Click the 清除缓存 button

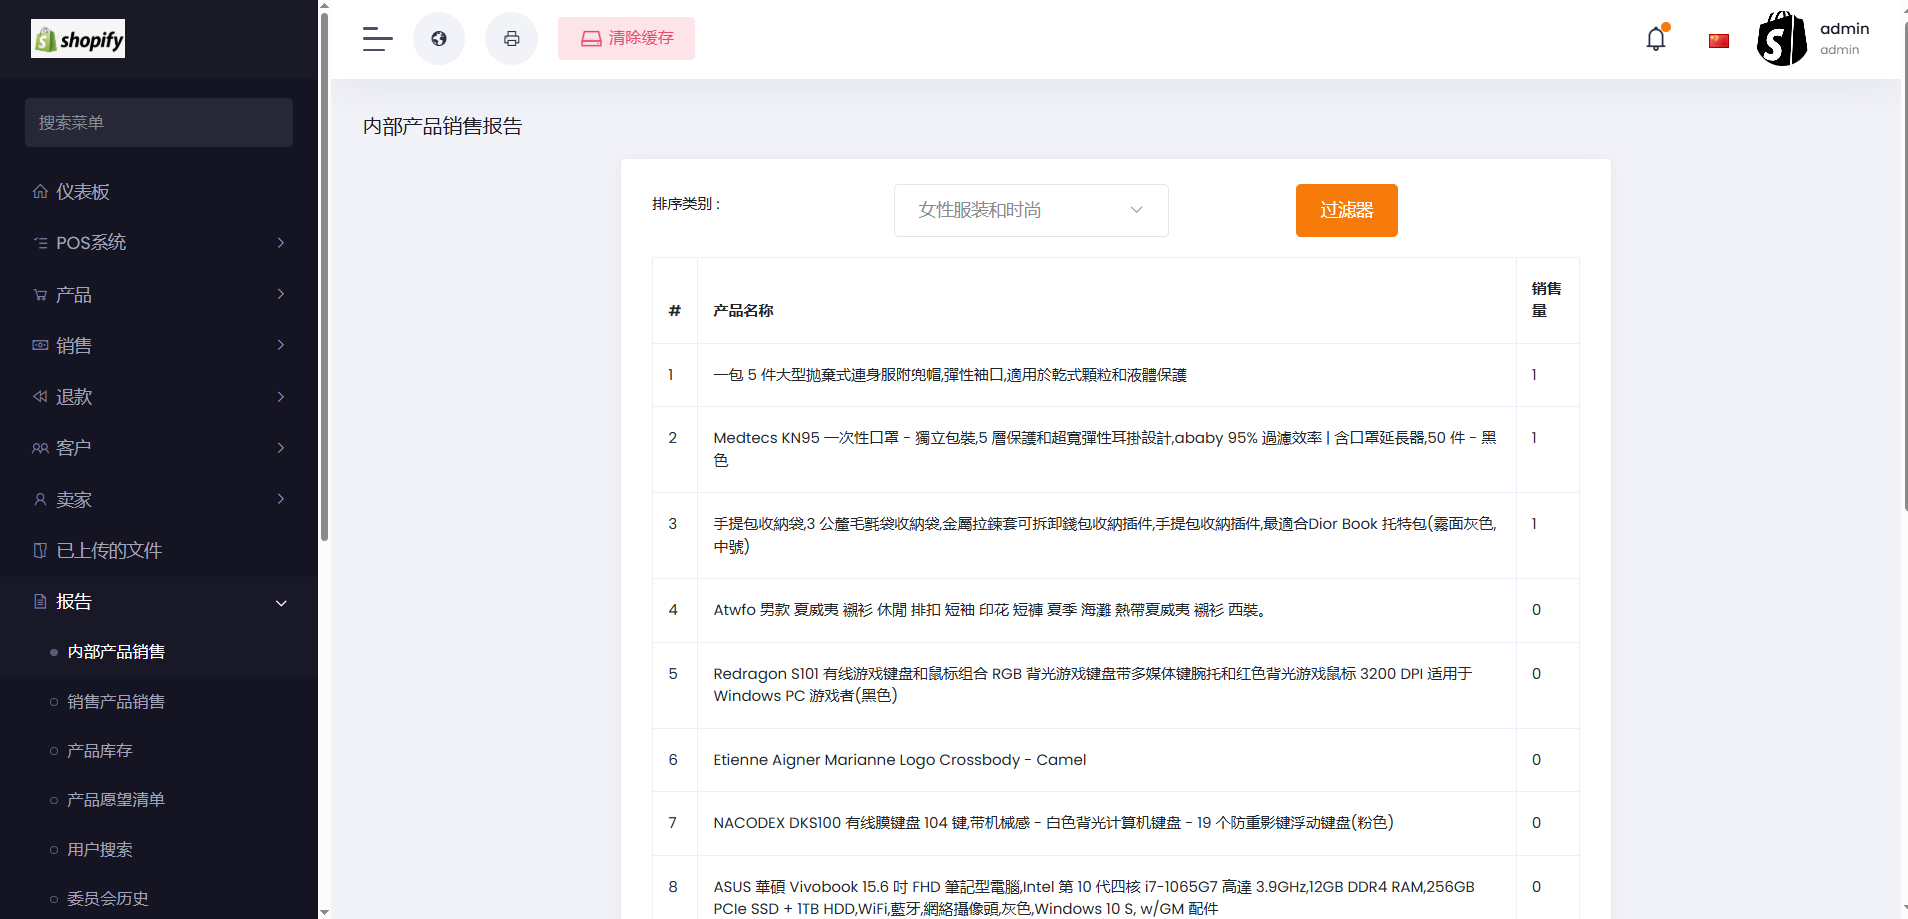point(626,39)
